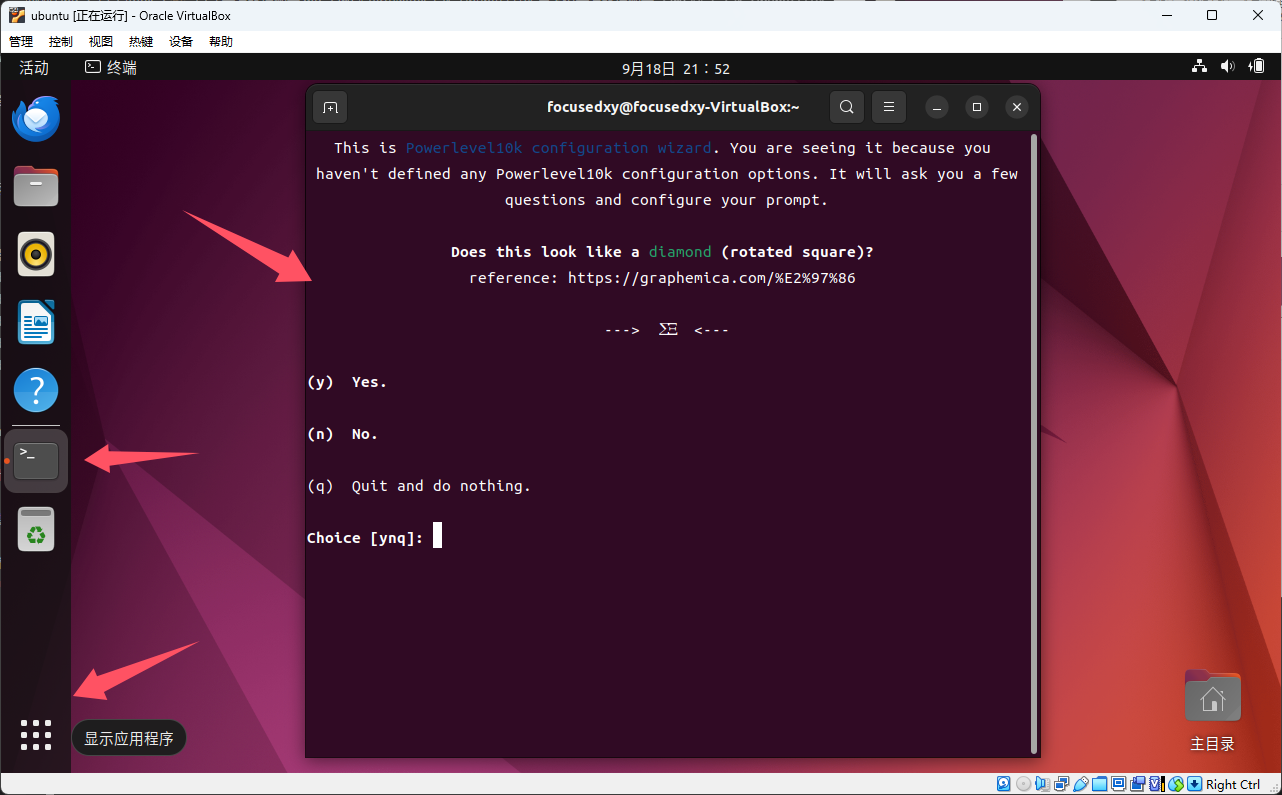The height and width of the screenshot is (795, 1282).
Task: Click the Right Ctrl host key label
Action: click(x=1233, y=784)
